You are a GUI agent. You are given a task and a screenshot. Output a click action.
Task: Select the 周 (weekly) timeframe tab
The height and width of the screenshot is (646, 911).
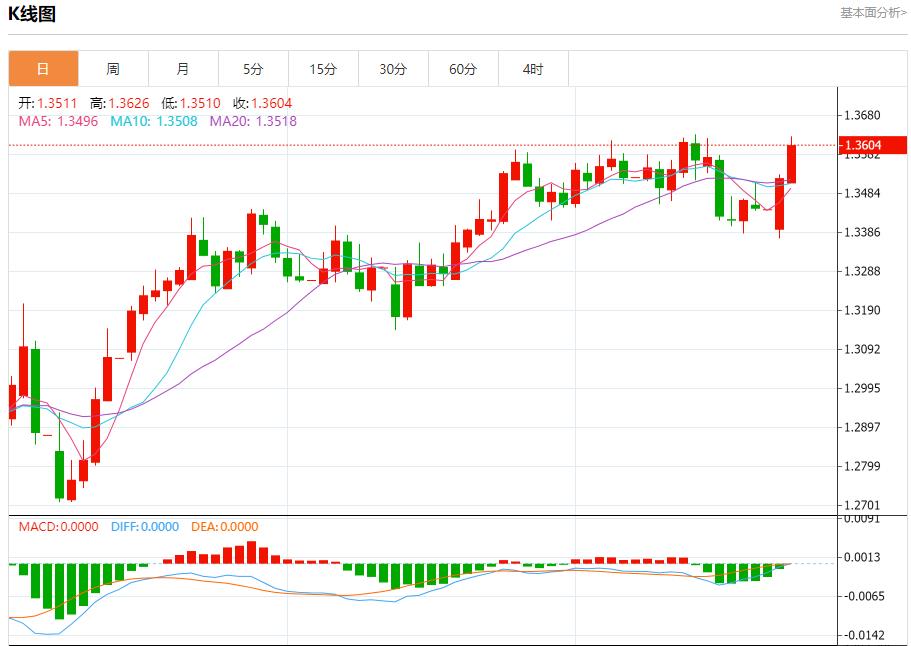point(113,69)
